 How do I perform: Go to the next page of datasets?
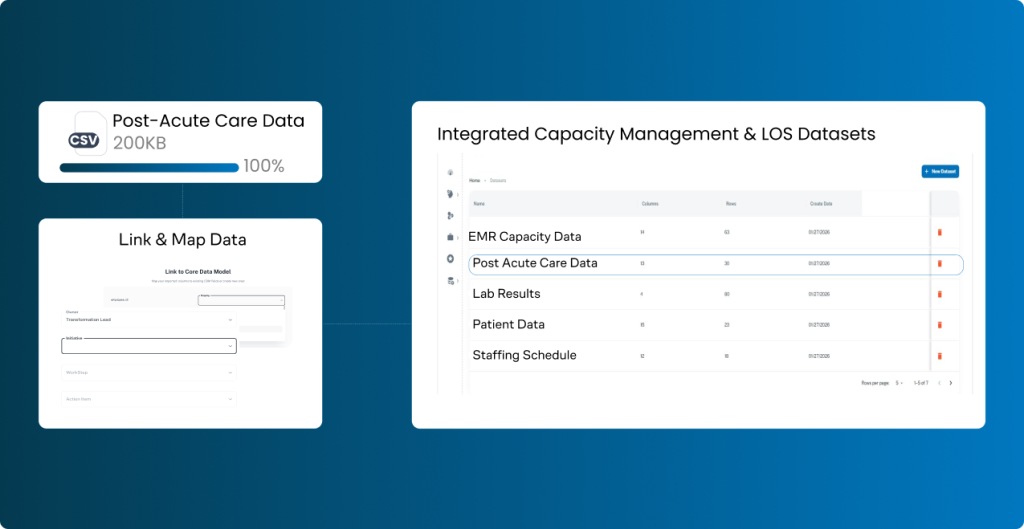pos(950,383)
